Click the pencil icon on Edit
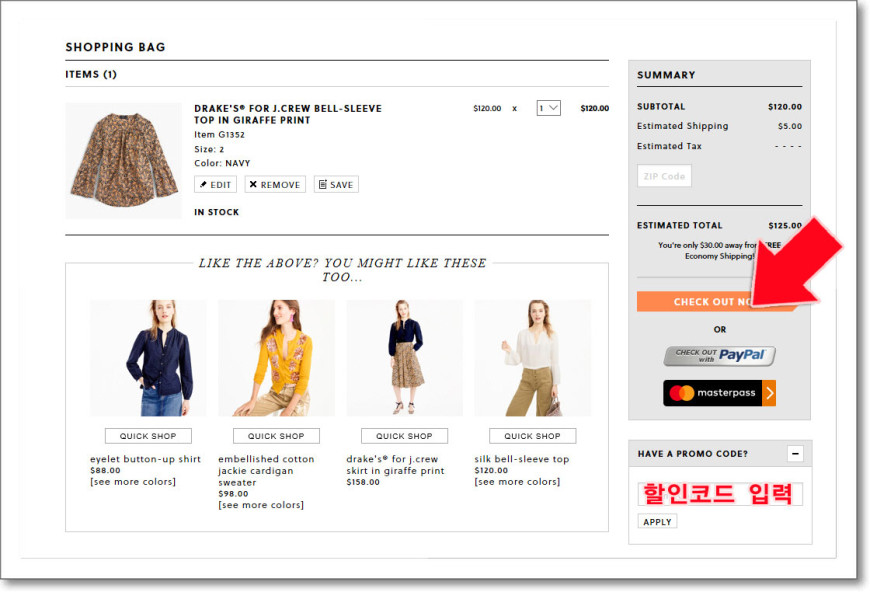The height and width of the screenshot is (592, 870). point(204,184)
